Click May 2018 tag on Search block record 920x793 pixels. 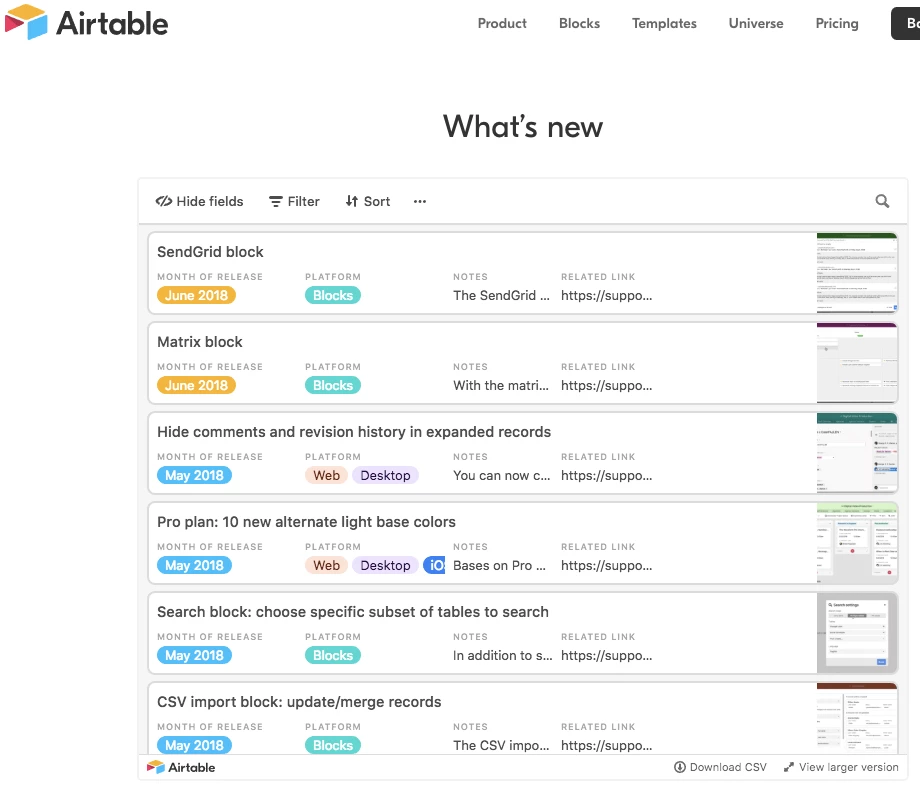click(194, 655)
